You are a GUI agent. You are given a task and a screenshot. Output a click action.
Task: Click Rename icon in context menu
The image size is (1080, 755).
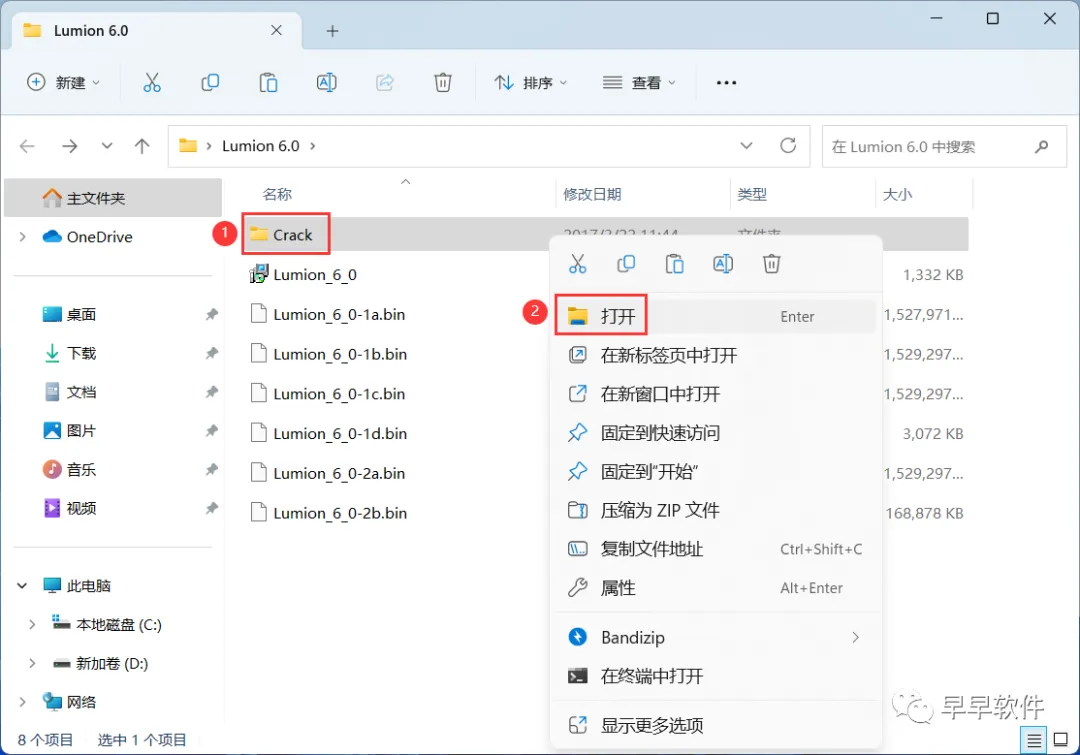pos(723,264)
